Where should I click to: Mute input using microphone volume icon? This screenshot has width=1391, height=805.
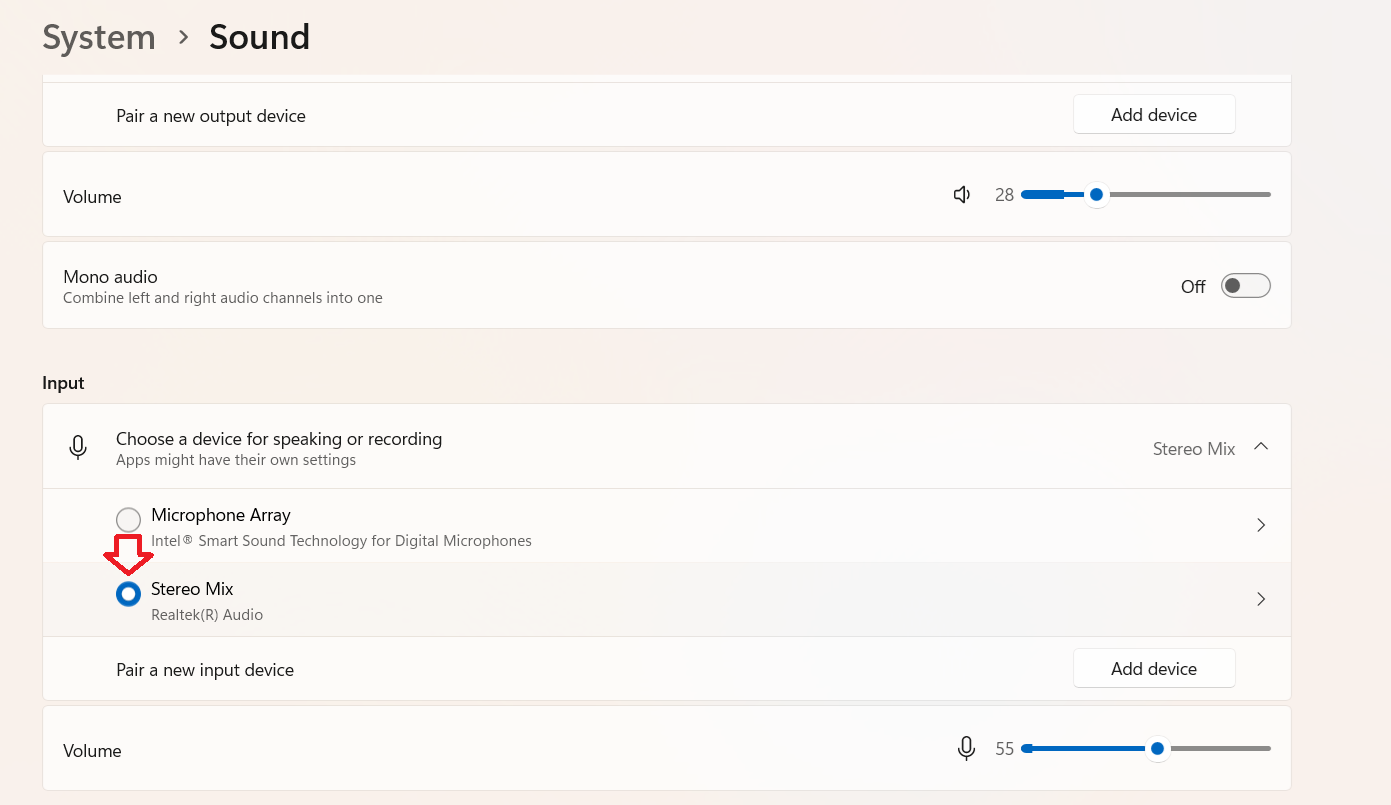pyautogui.click(x=966, y=748)
